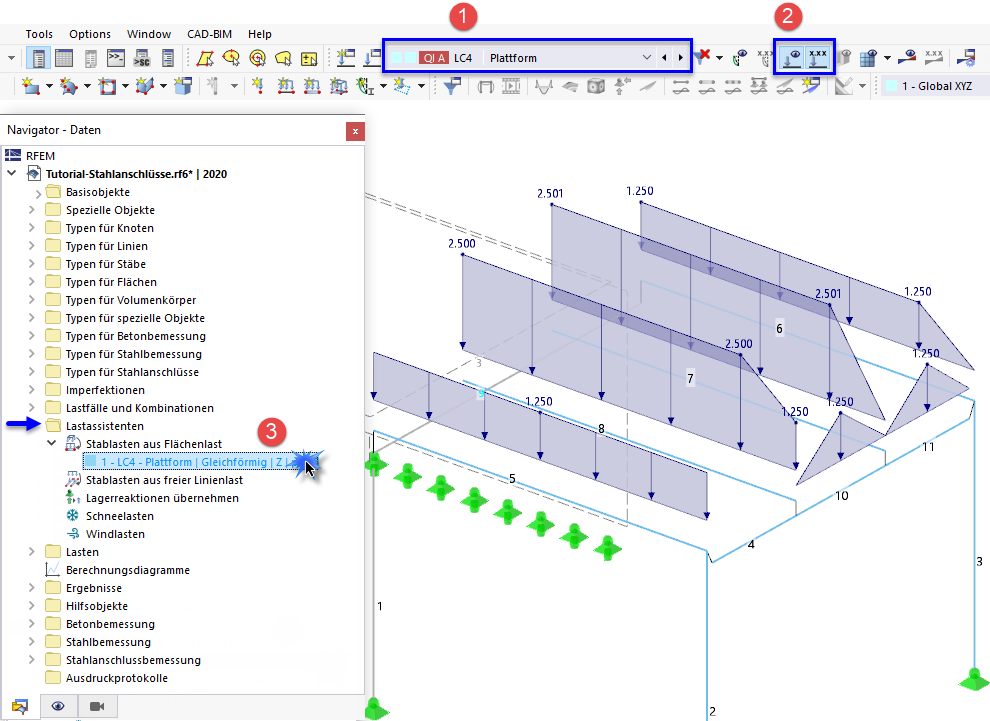990x721 pixels.
Task: Expand Lastfälle und Kombinationen folder
Action: coord(32,408)
